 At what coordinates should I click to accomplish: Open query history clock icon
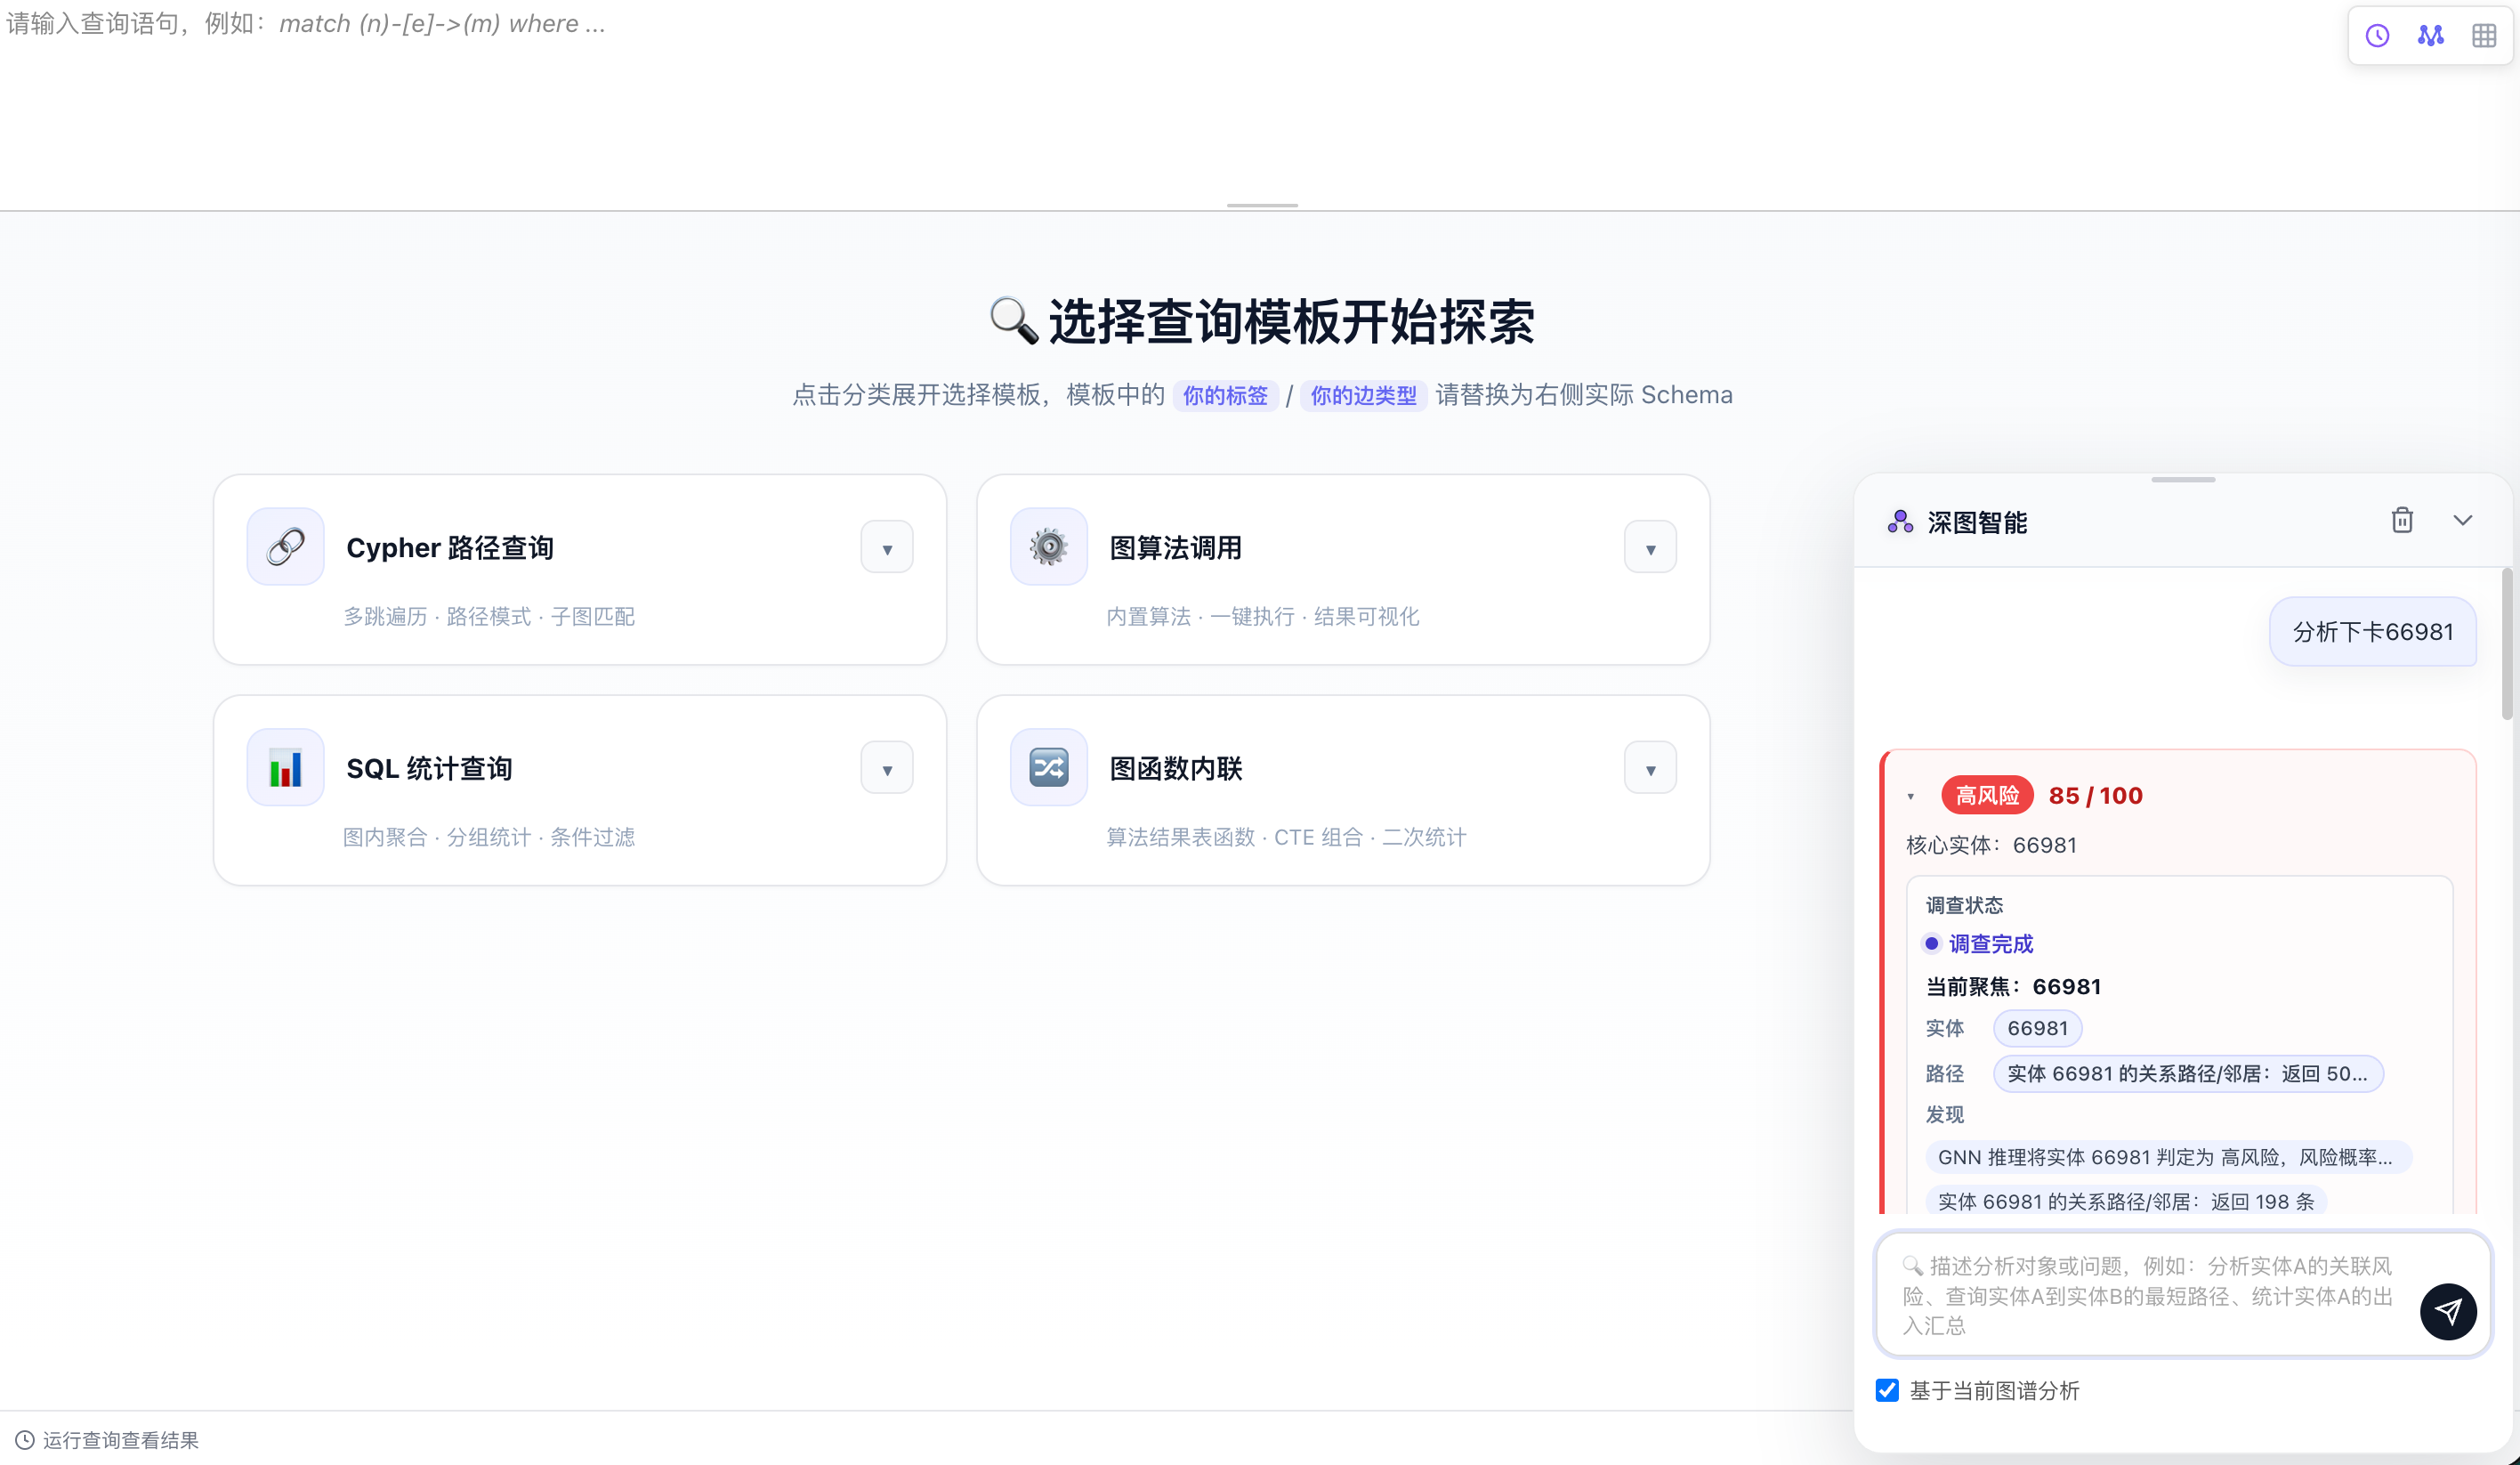(x=2377, y=36)
